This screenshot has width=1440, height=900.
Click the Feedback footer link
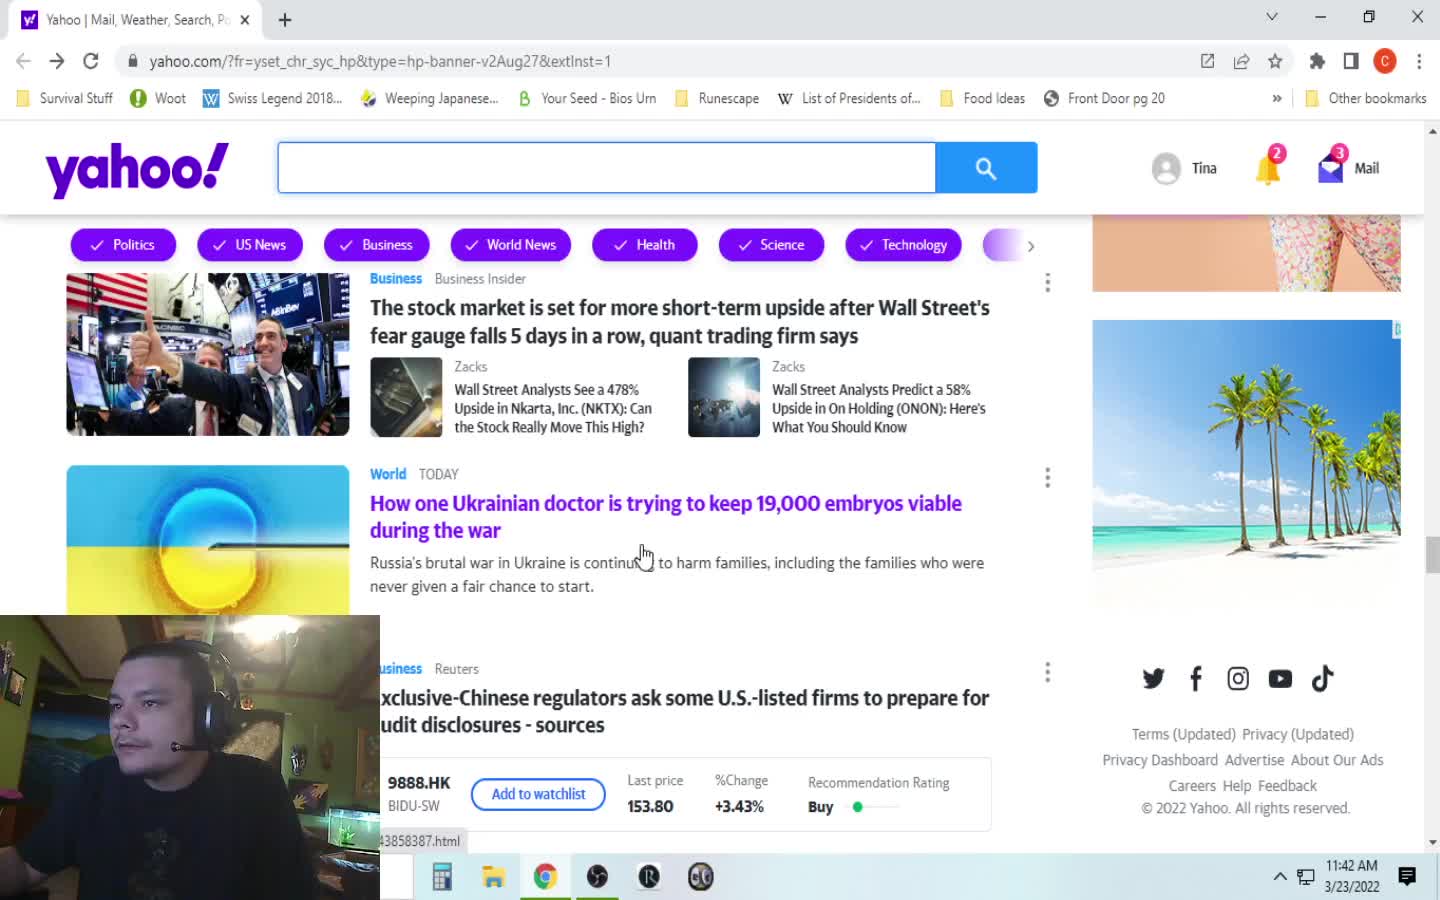click(1287, 786)
